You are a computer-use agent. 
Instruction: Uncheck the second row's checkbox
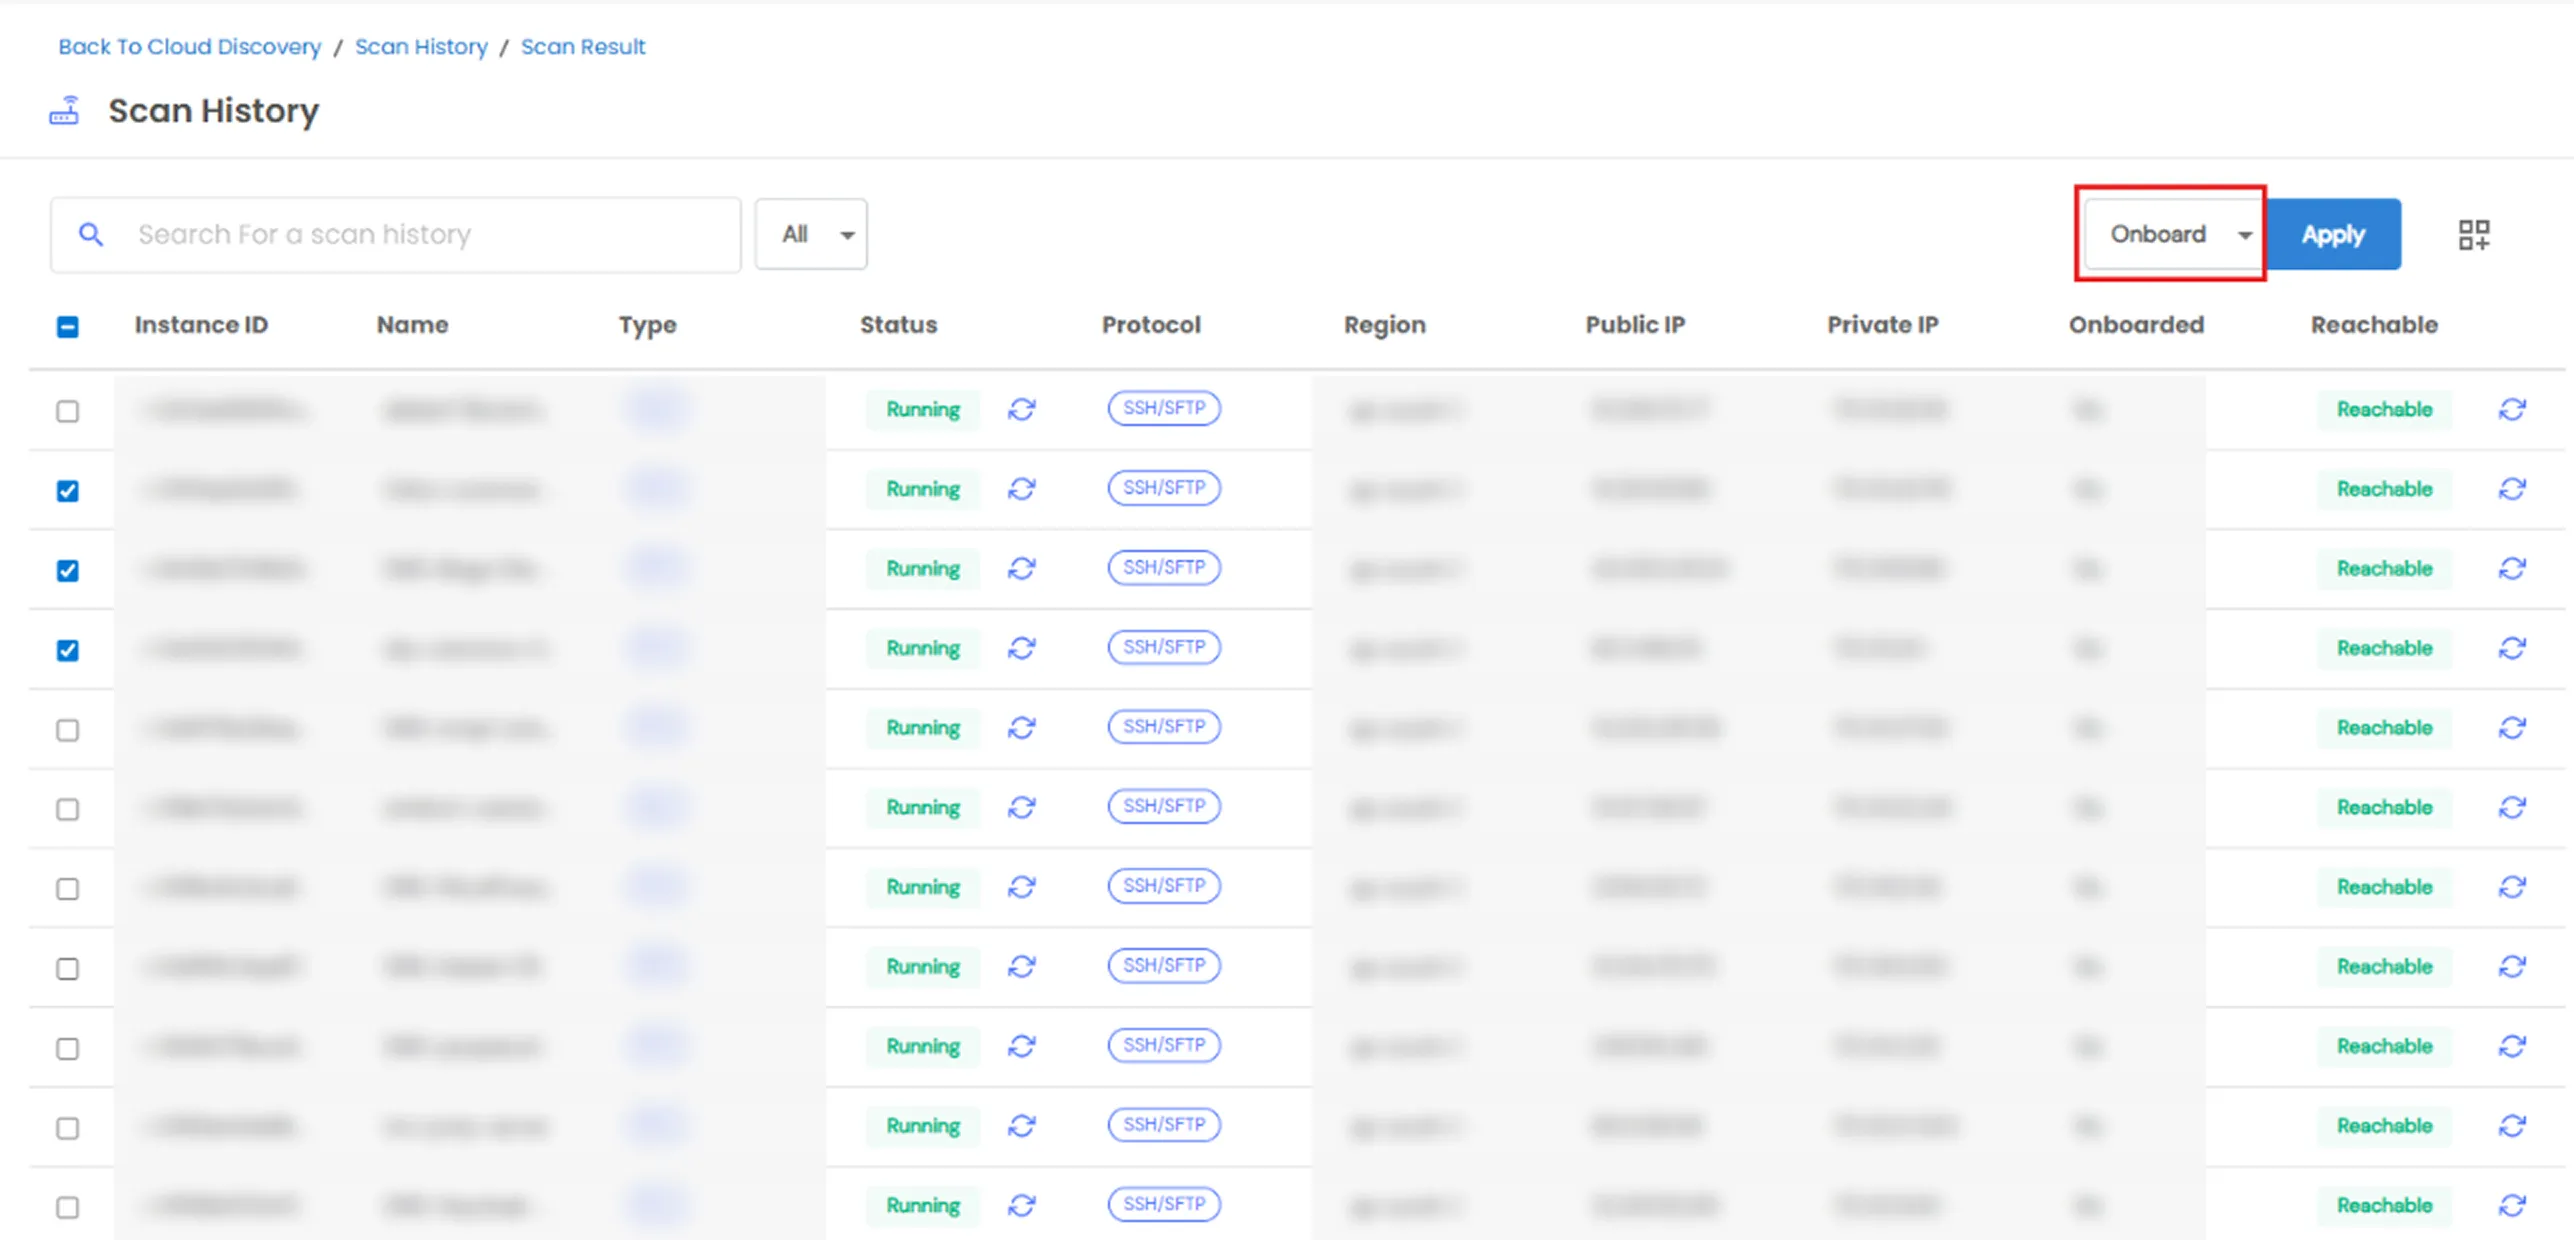pos(67,491)
